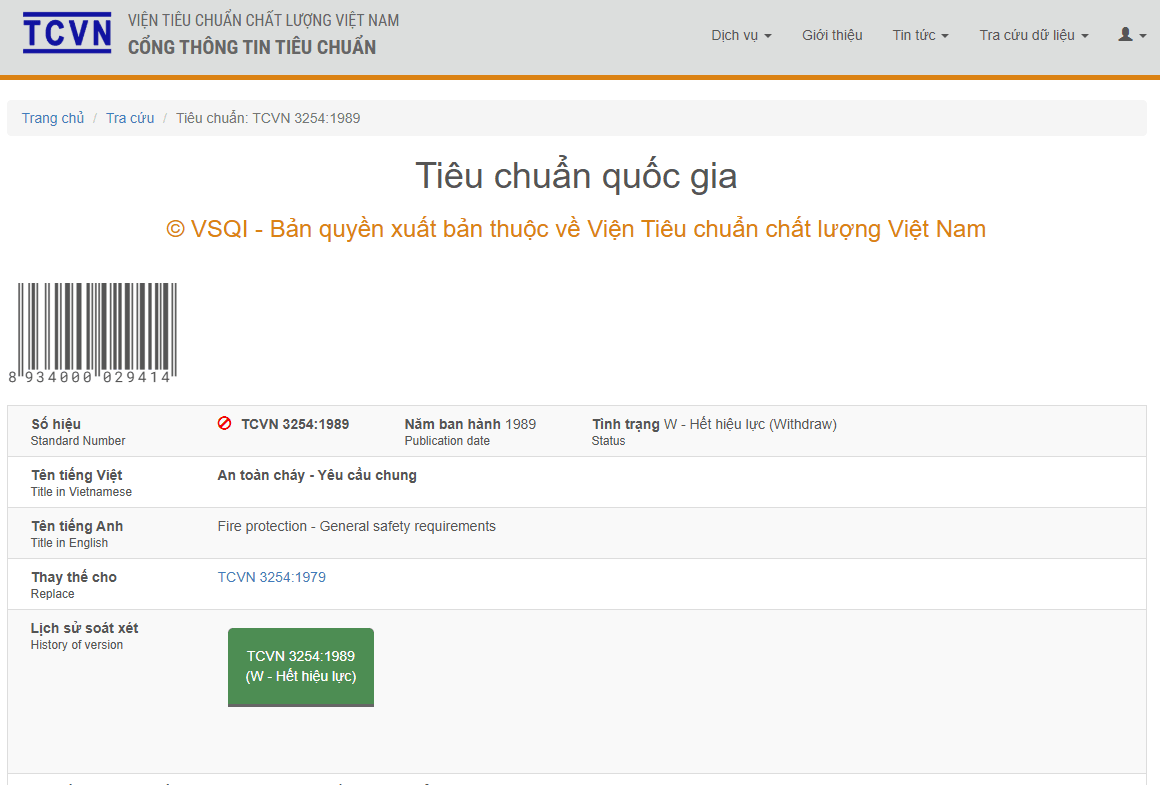Click the VSQI copyright notice text
This screenshot has height=785, width=1160.
click(x=576, y=229)
